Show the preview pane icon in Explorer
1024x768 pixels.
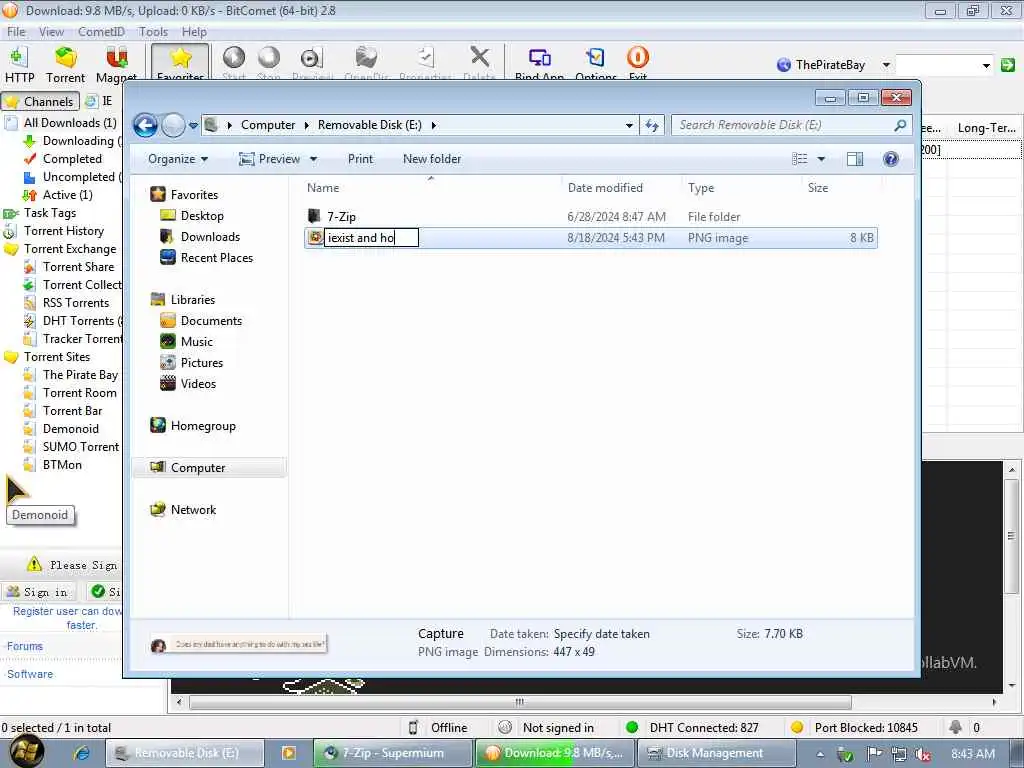pyautogui.click(x=854, y=159)
